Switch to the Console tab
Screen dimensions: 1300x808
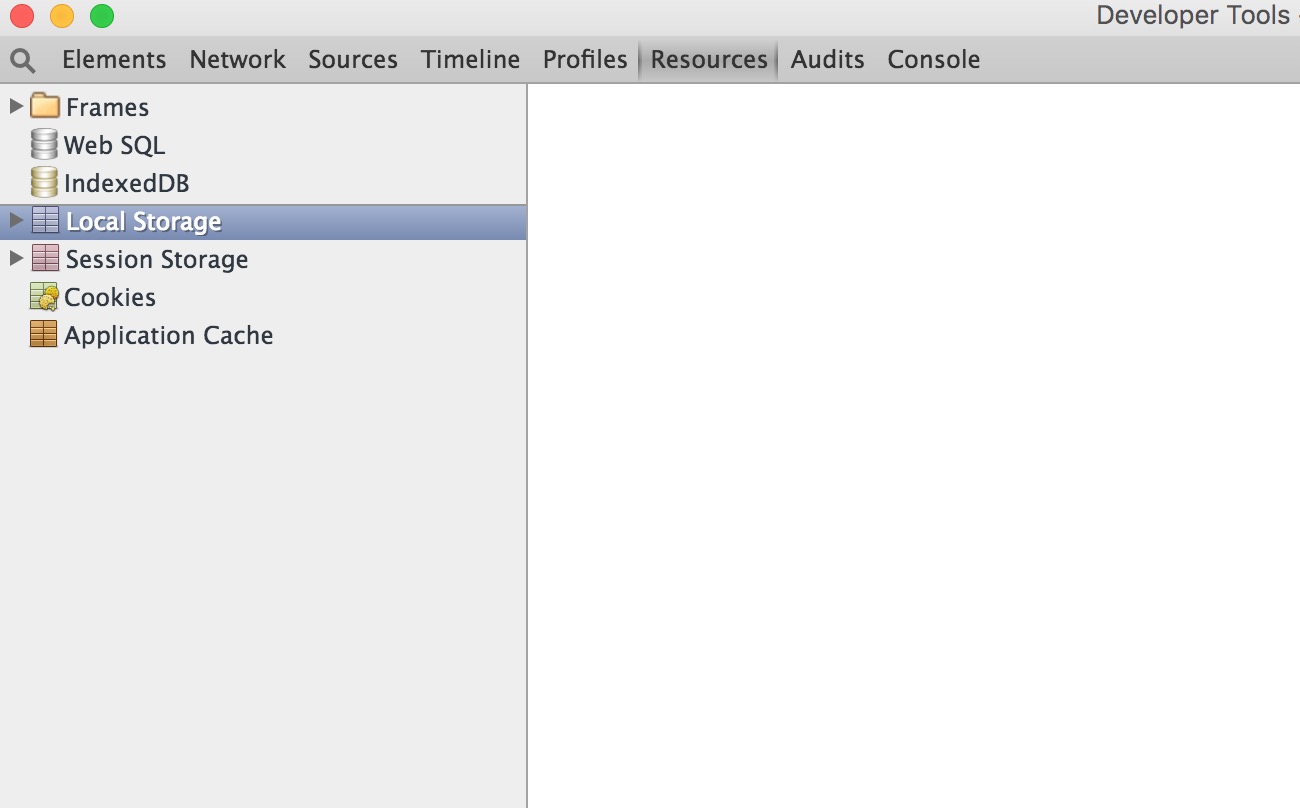click(933, 60)
